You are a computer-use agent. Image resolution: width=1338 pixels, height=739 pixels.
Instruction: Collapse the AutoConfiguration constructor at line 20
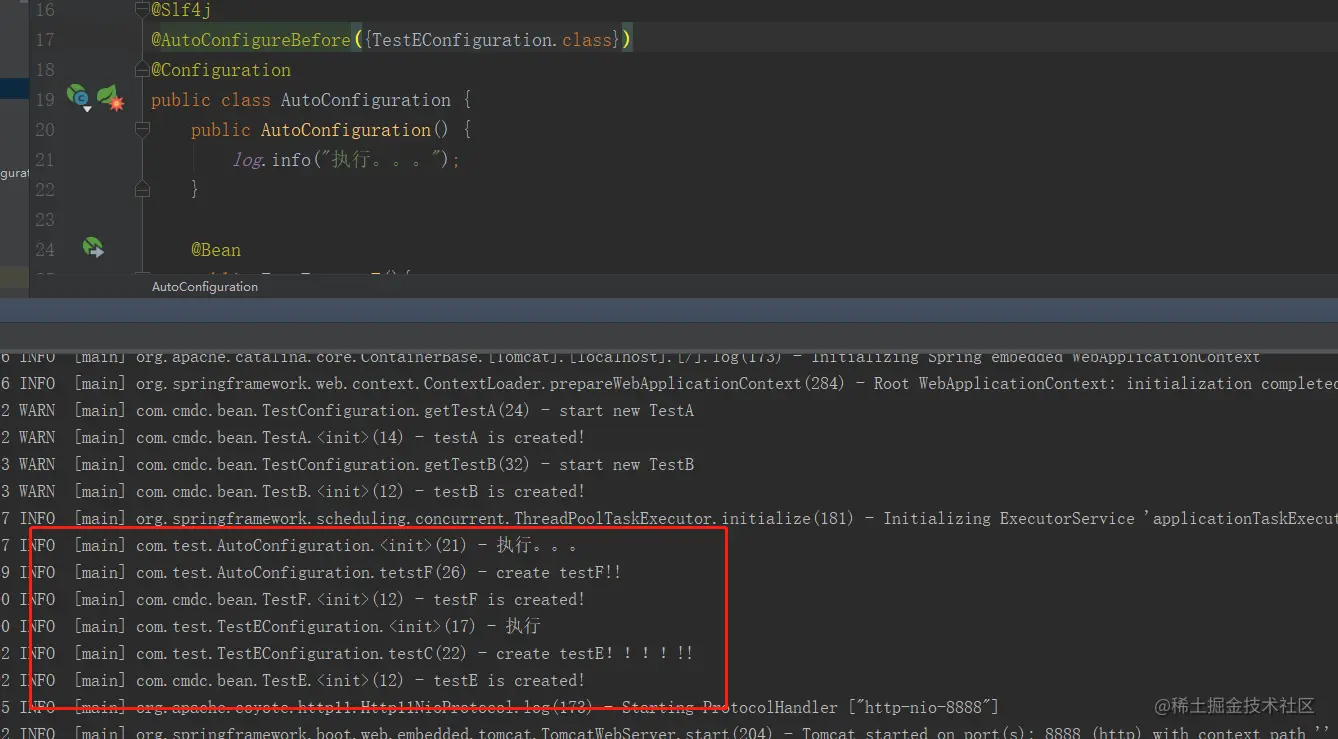click(x=142, y=130)
